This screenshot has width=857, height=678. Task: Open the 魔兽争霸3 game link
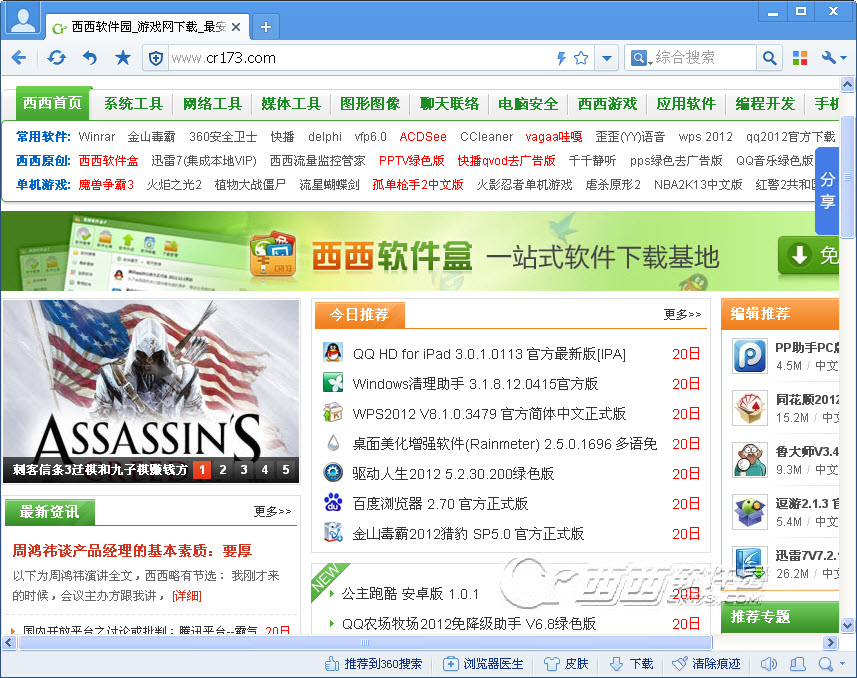[106, 185]
